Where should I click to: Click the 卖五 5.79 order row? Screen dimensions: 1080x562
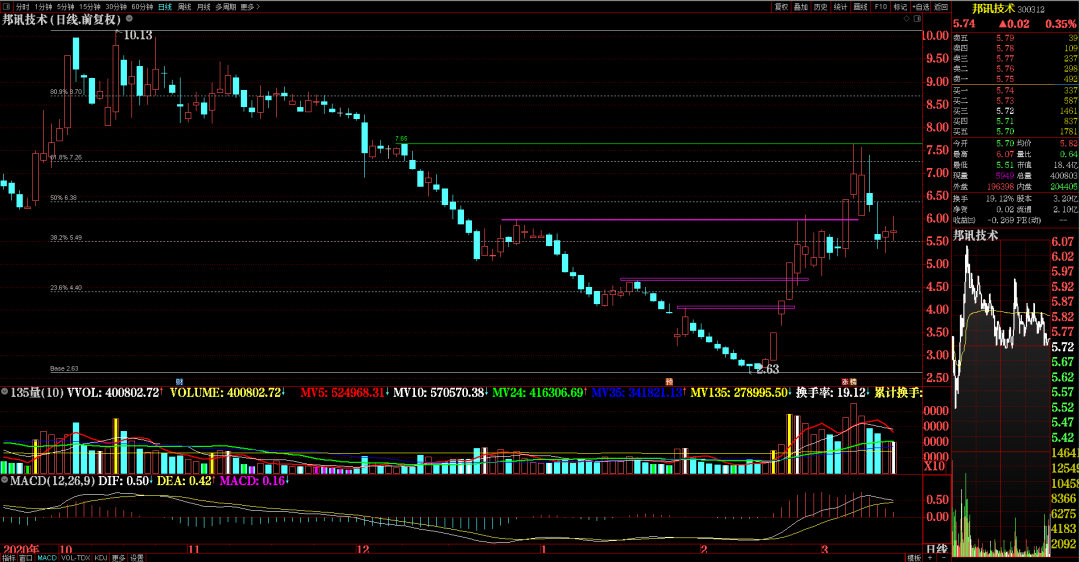[1015, 38]
